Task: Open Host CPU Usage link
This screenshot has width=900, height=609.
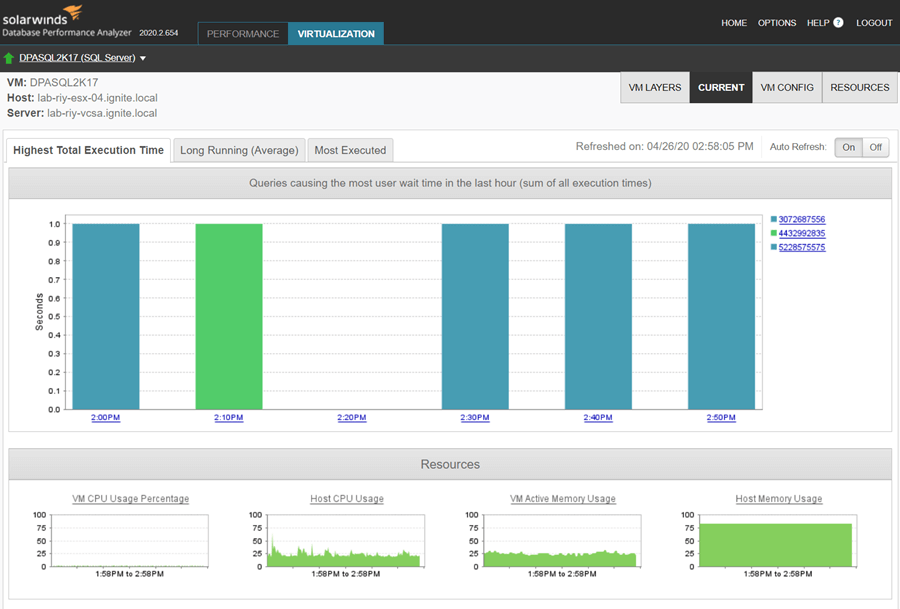Action: pos(347,499)
